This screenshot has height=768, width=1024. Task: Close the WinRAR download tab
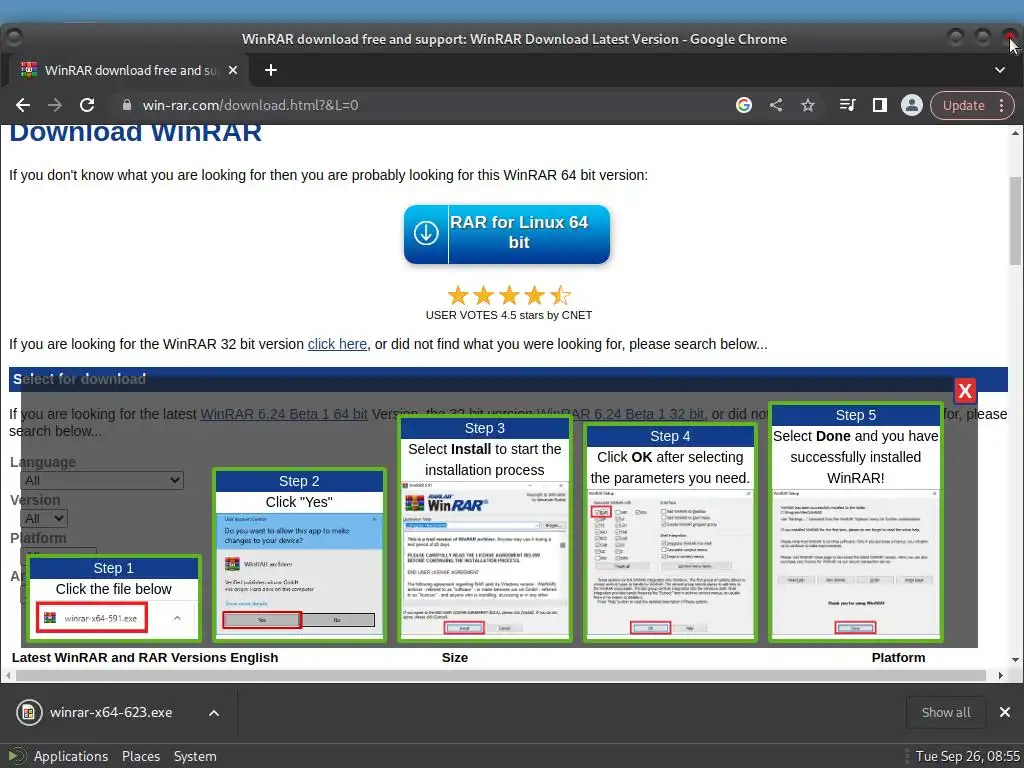pyautogui.click(x=233, y=70)
